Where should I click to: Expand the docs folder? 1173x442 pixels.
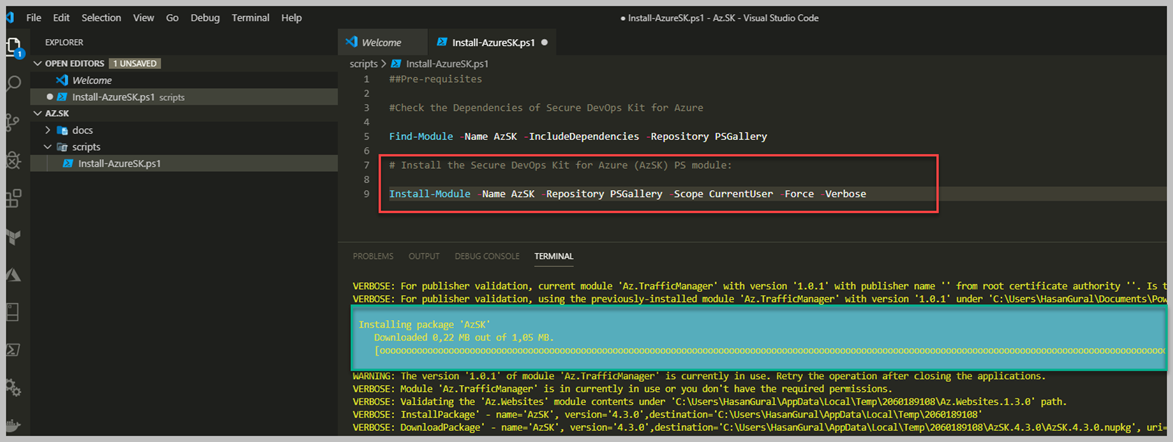tap(49, 130)
